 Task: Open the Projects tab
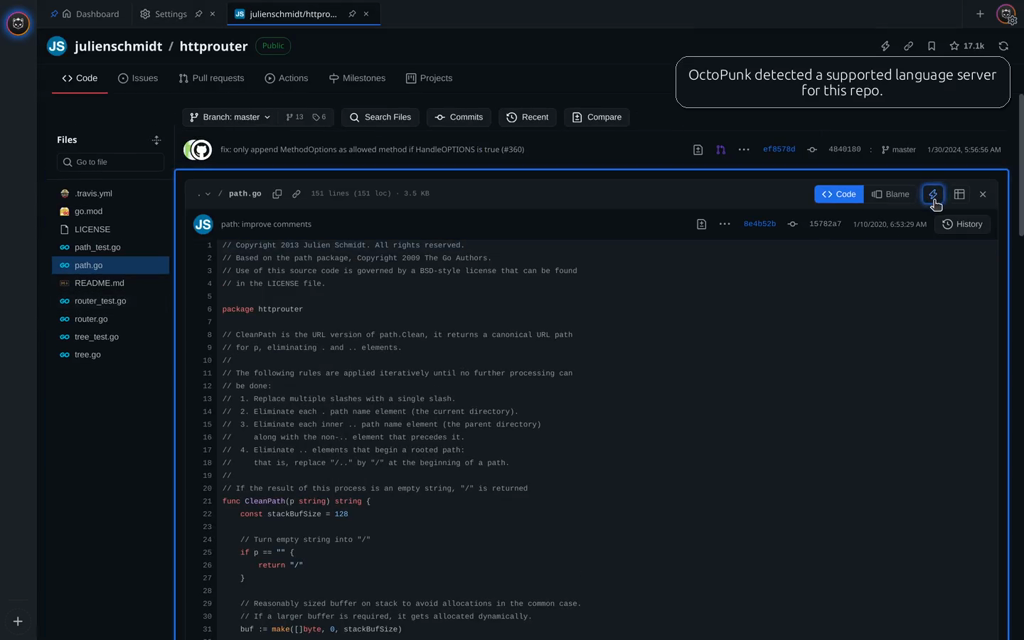428,78
